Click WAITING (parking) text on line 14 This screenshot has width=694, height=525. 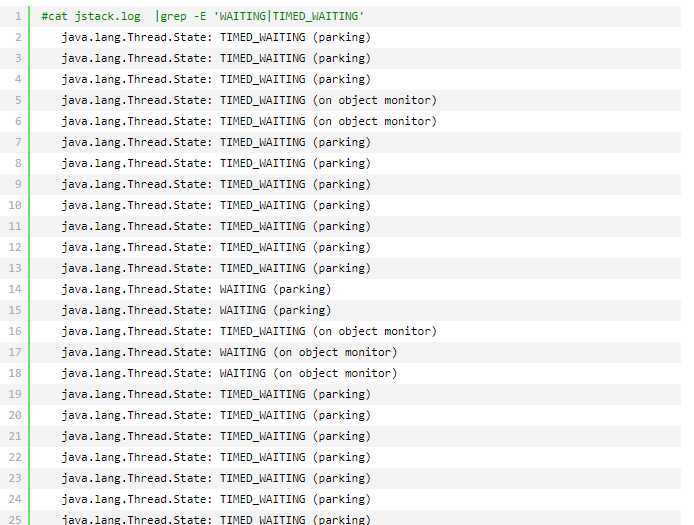[275, 289]
